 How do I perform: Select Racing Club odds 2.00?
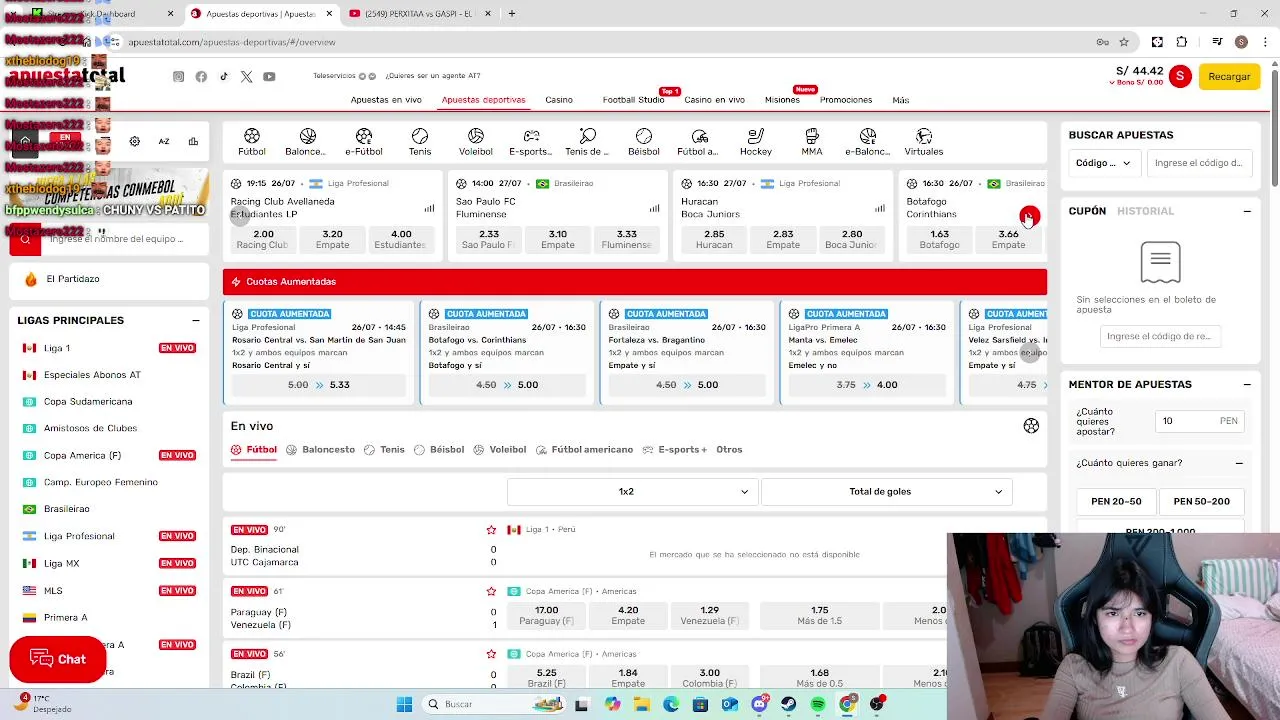coord(263,239)
